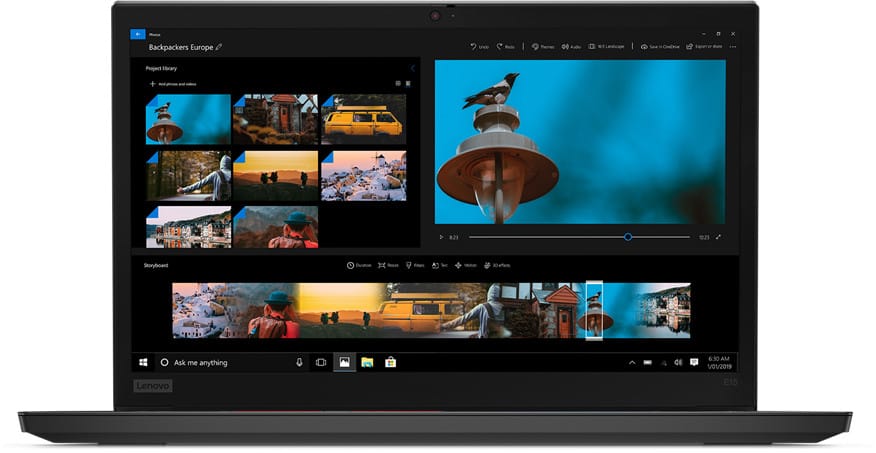Select the waterfront houses library thumbnail
This screenshot has width=876, height=453.
coord(188,227)
